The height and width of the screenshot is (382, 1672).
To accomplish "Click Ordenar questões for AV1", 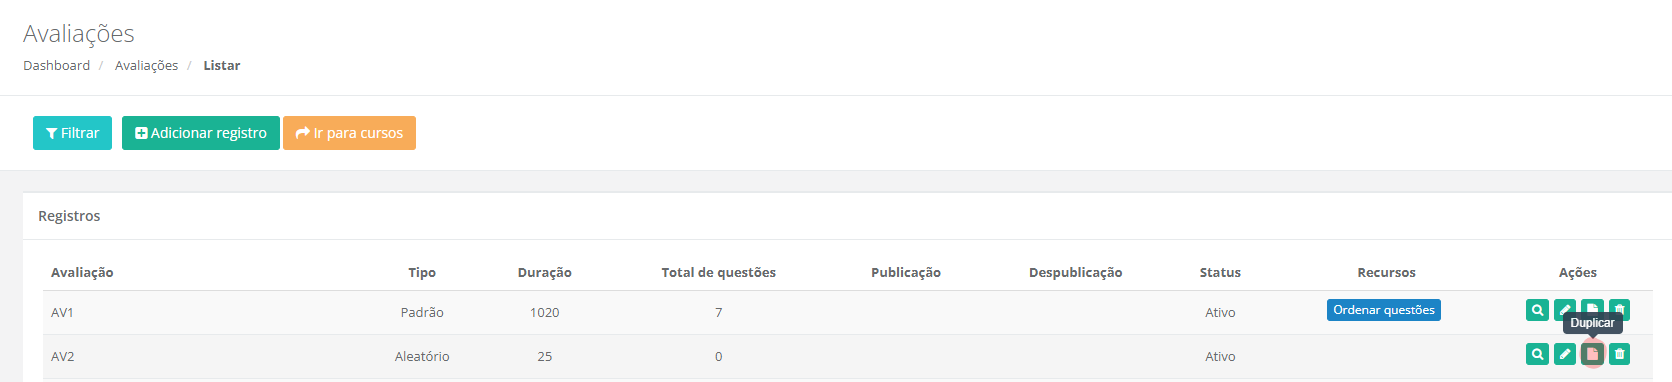I will [1384, 310].
